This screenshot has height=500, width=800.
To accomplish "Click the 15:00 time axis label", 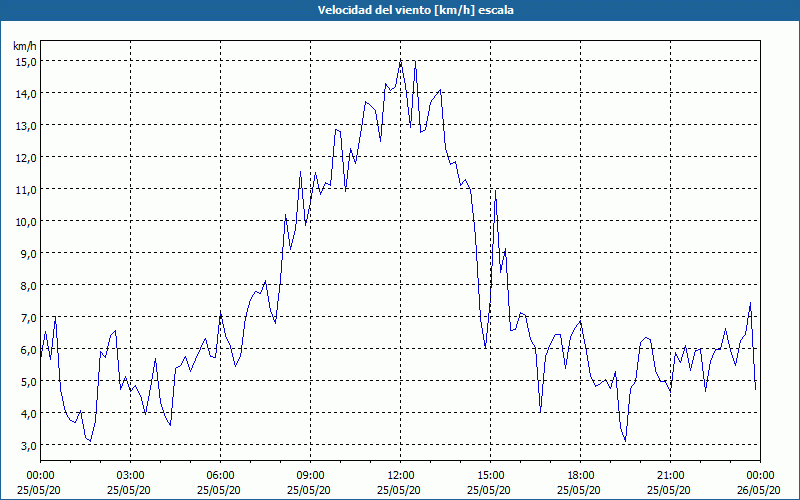I will coord(490,476).
